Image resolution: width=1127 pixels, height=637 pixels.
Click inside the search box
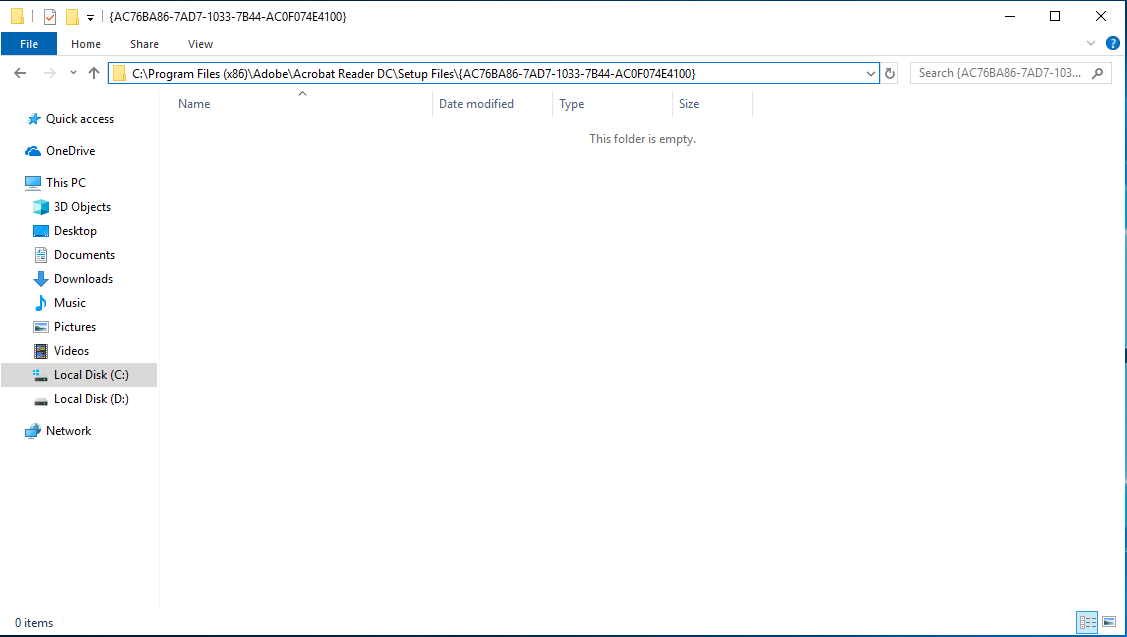click(x=990, y=73)
